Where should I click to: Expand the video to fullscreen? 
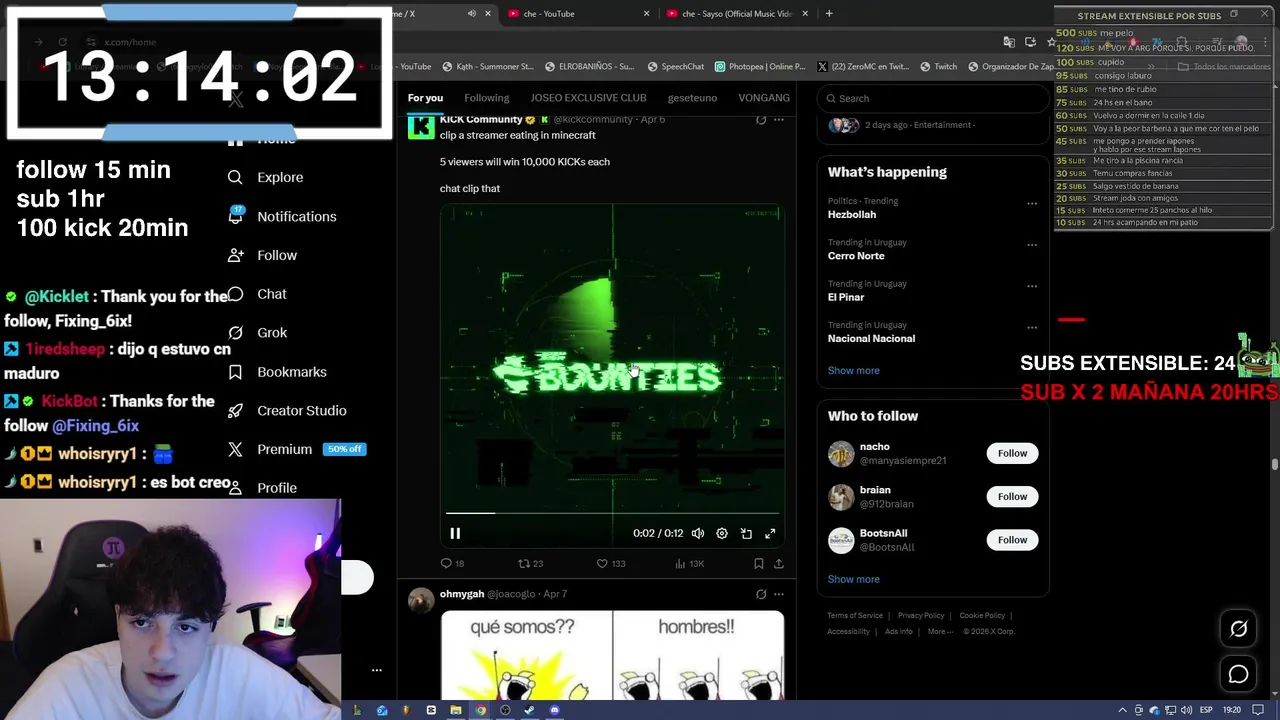[x=770, y=533]
